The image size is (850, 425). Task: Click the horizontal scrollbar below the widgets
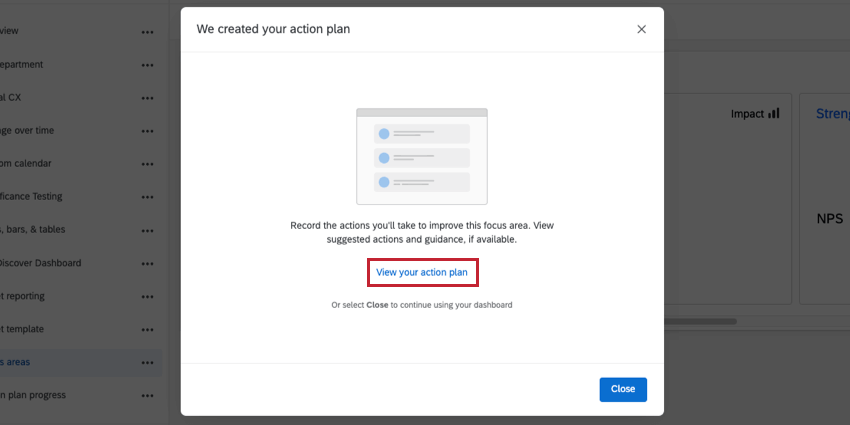[700, 322]
